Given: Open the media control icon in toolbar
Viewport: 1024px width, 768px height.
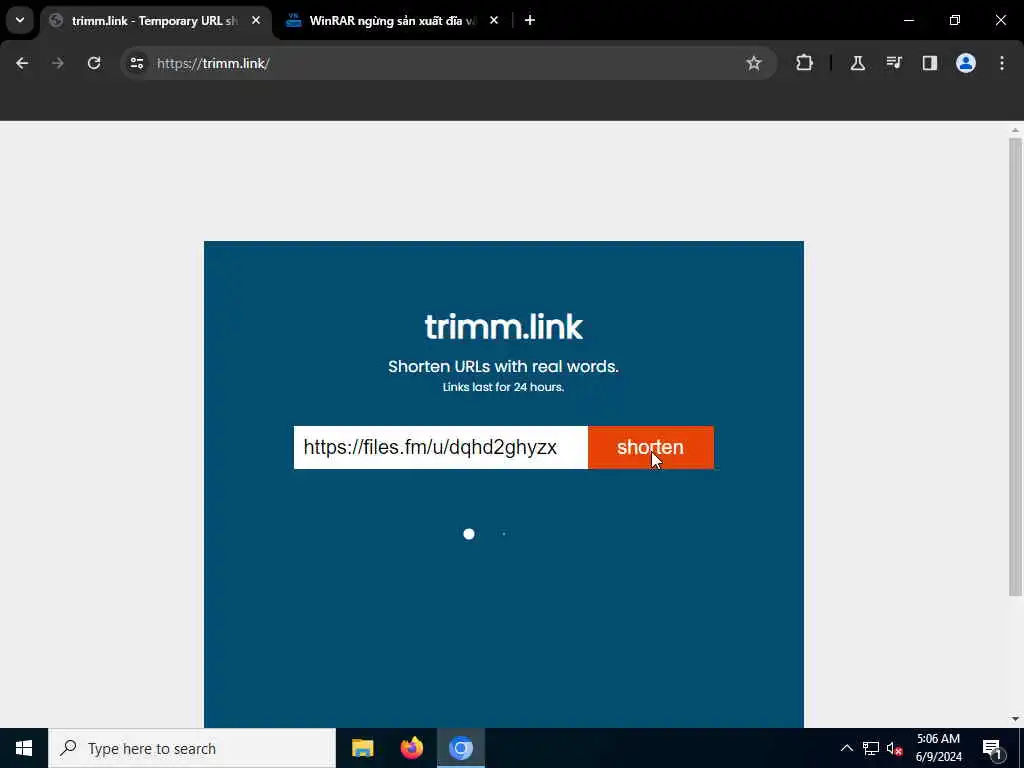Looking at the screenshot, I should (893, 63).
